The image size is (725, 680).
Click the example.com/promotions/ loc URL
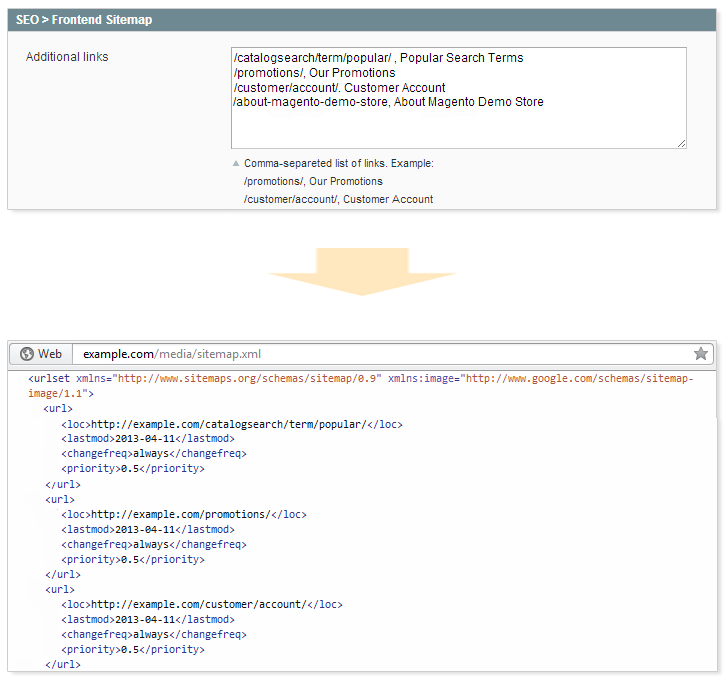pyautogui.click(x=182, y=514)
